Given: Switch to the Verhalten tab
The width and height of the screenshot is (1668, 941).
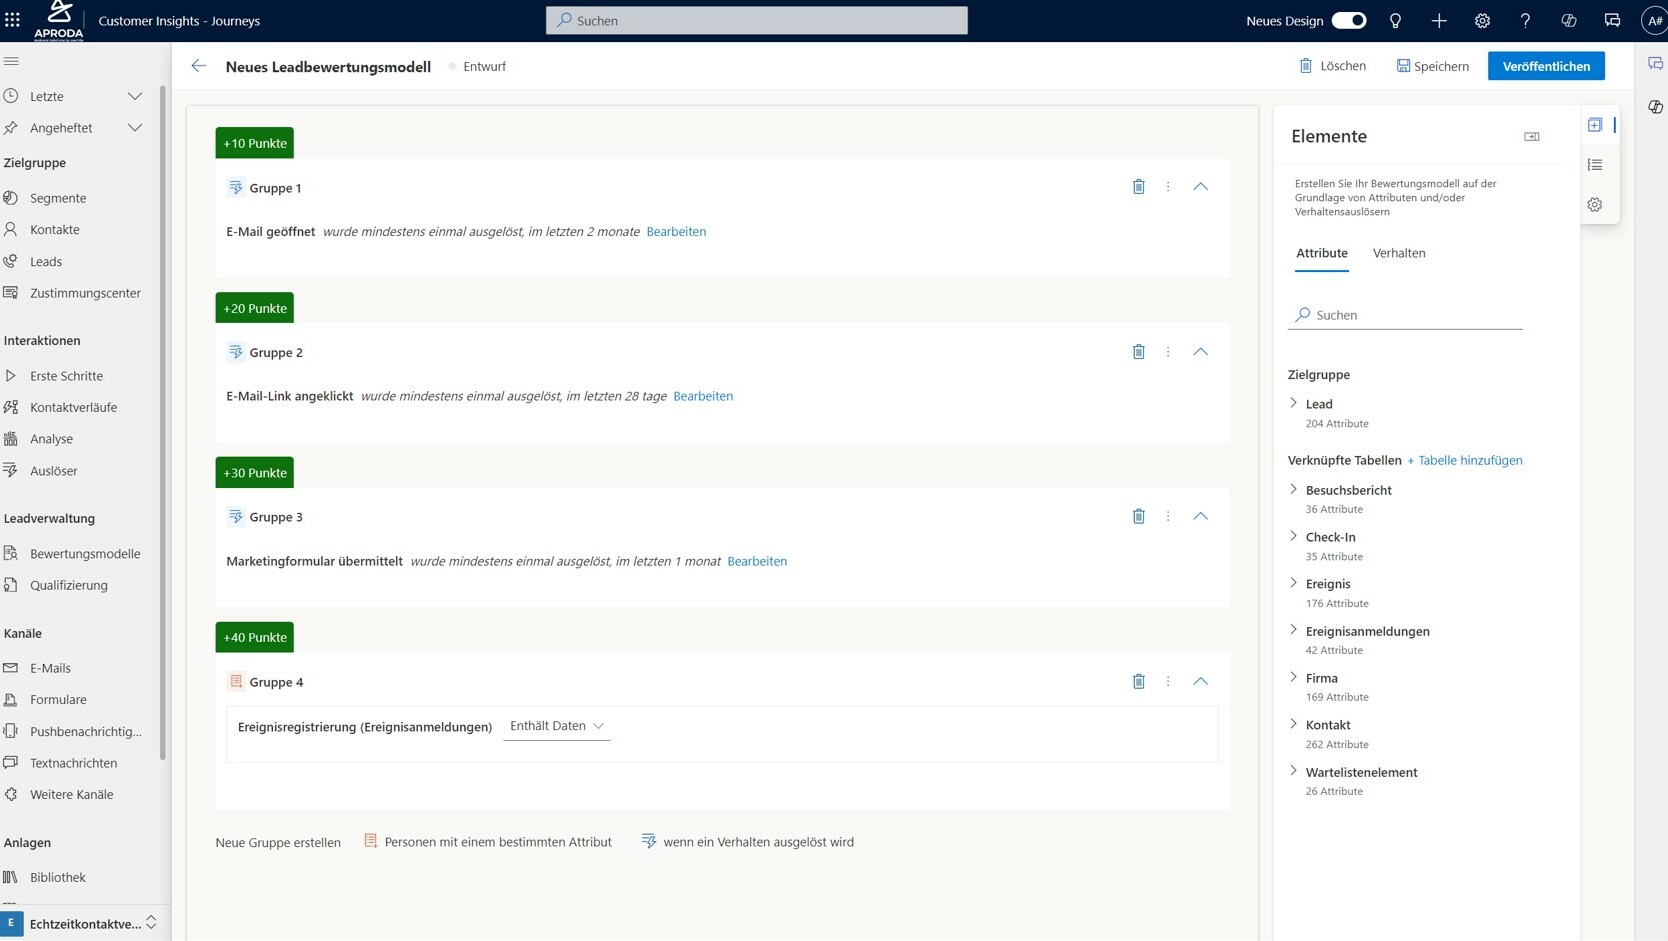Looking at the screenshot, I should point(1398,253).
